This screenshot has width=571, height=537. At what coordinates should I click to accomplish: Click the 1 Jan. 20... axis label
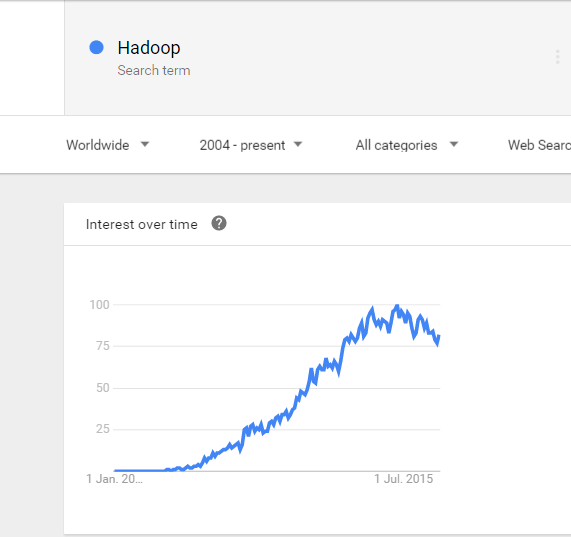tap(114, 478)
